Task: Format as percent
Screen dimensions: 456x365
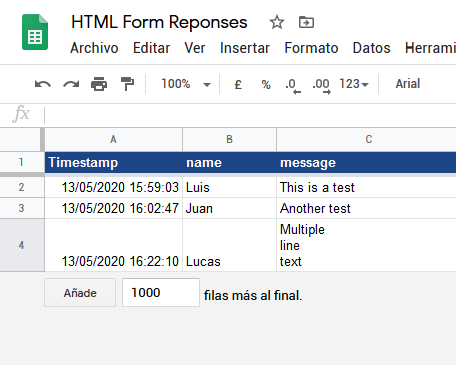Action: tap(266, 84)
